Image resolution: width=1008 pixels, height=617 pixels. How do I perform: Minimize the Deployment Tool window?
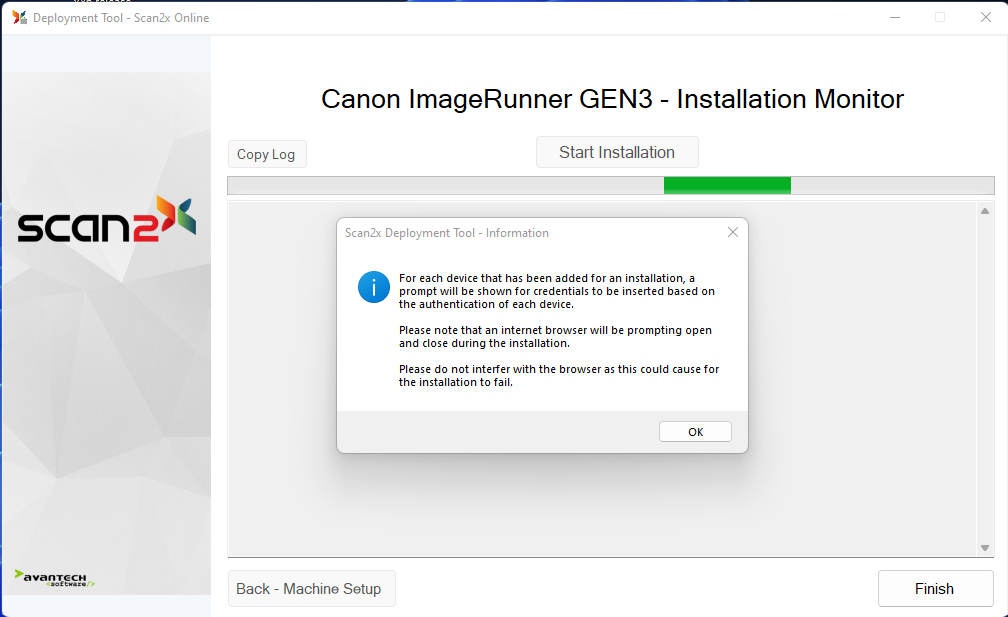tap(893, 17)
